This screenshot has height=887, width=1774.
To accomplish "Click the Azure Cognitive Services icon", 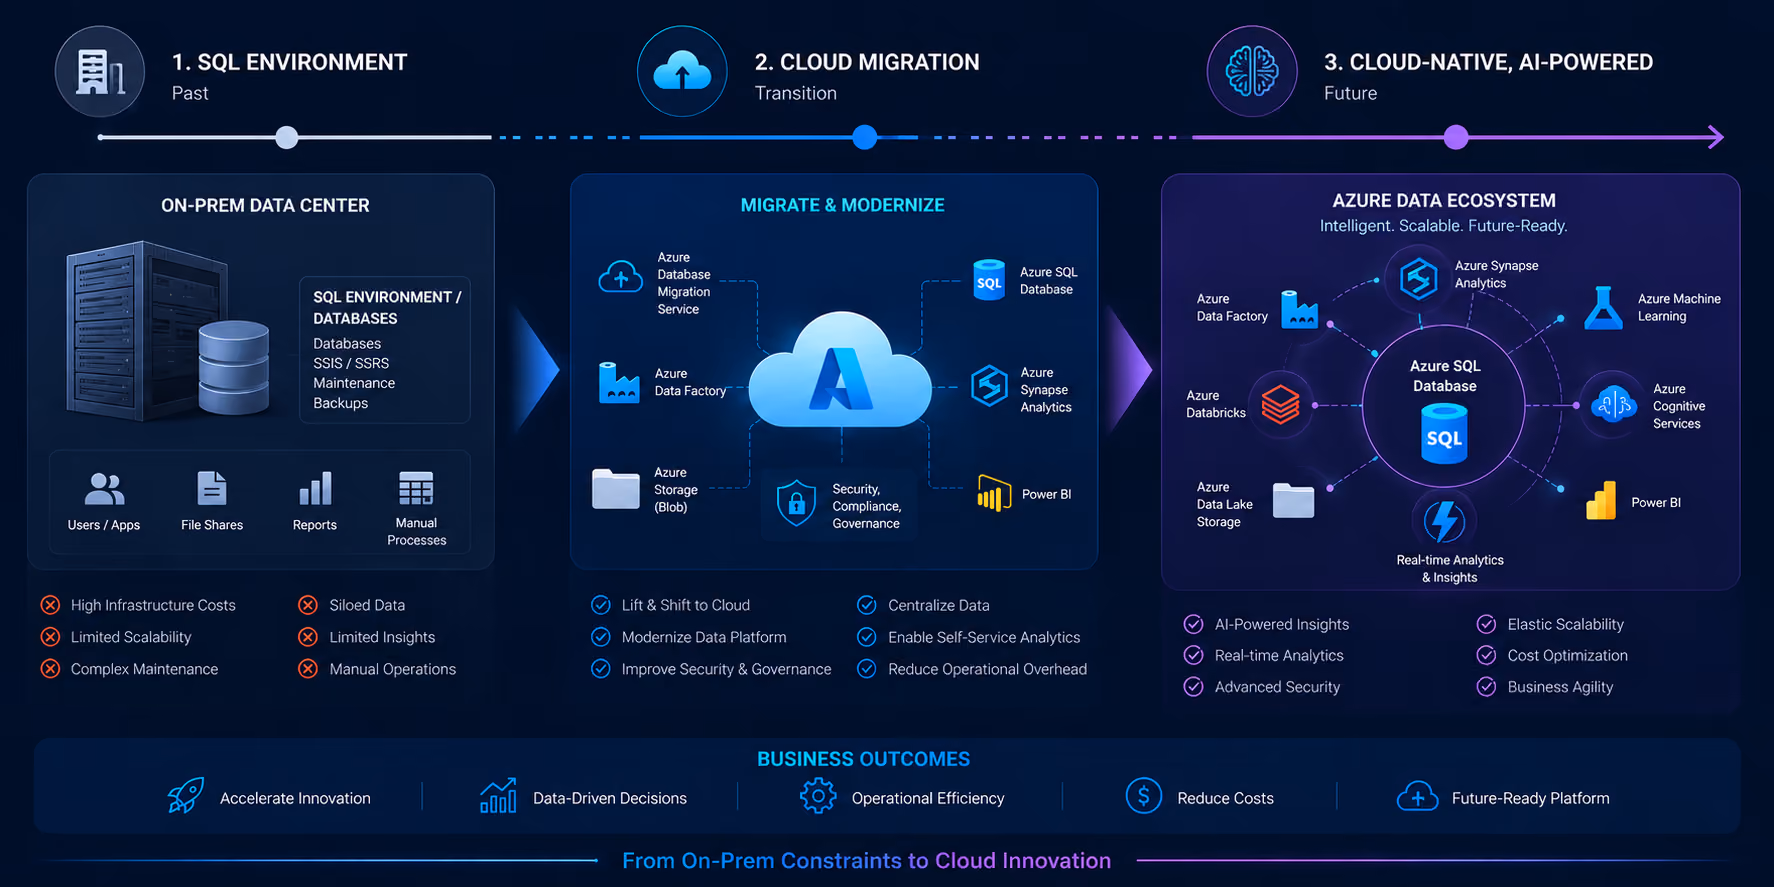I will click(1612, 404).
